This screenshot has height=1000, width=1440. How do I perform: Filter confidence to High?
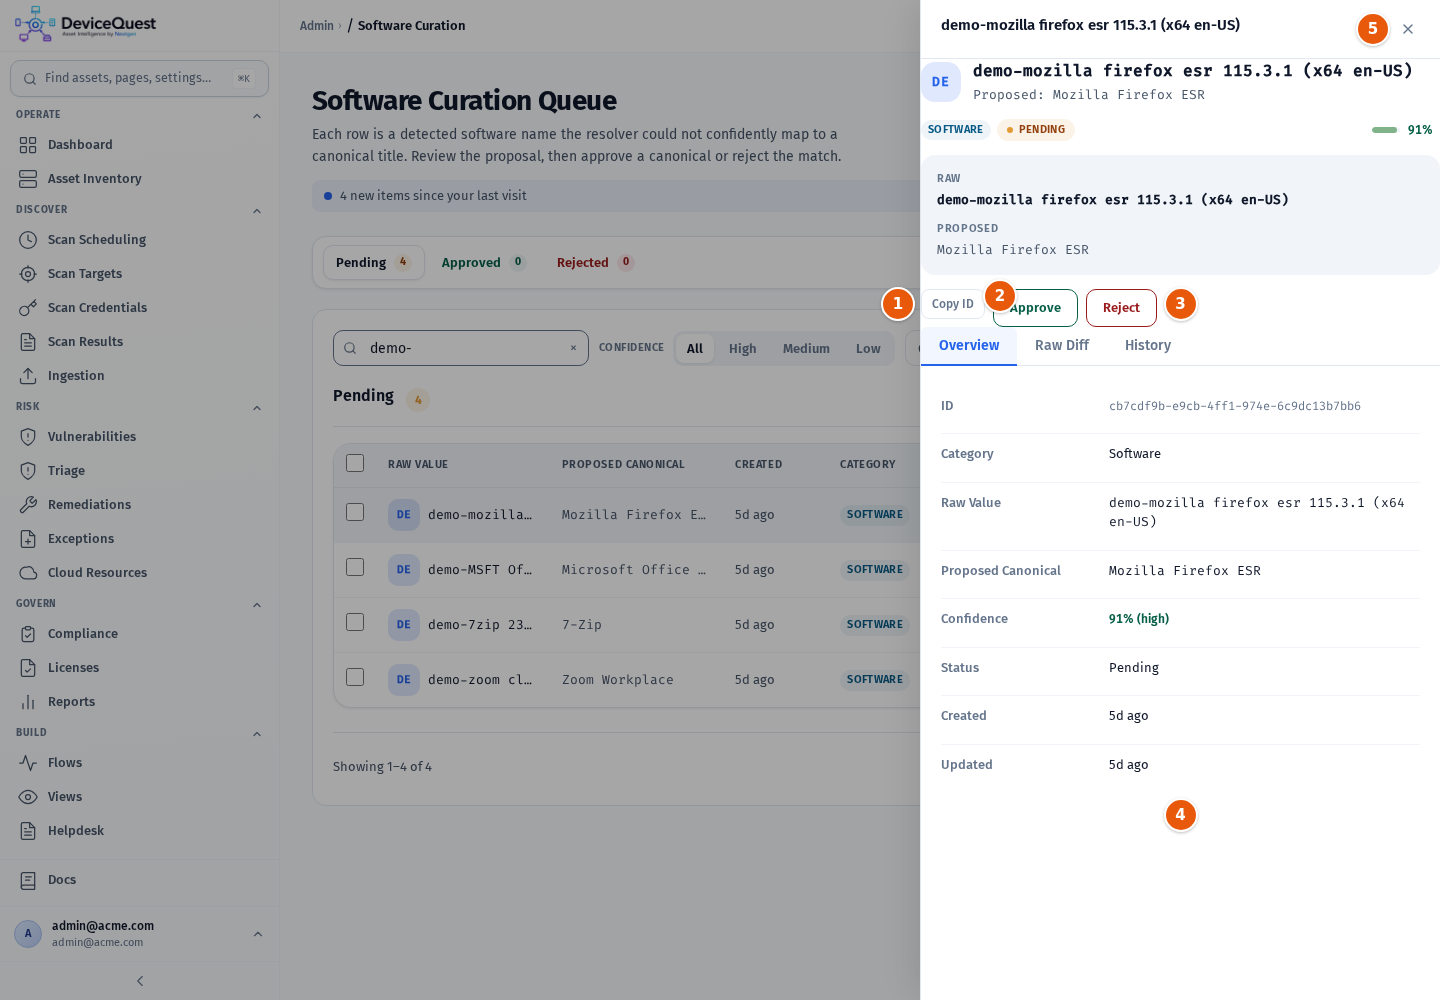(x=742, y=349)
